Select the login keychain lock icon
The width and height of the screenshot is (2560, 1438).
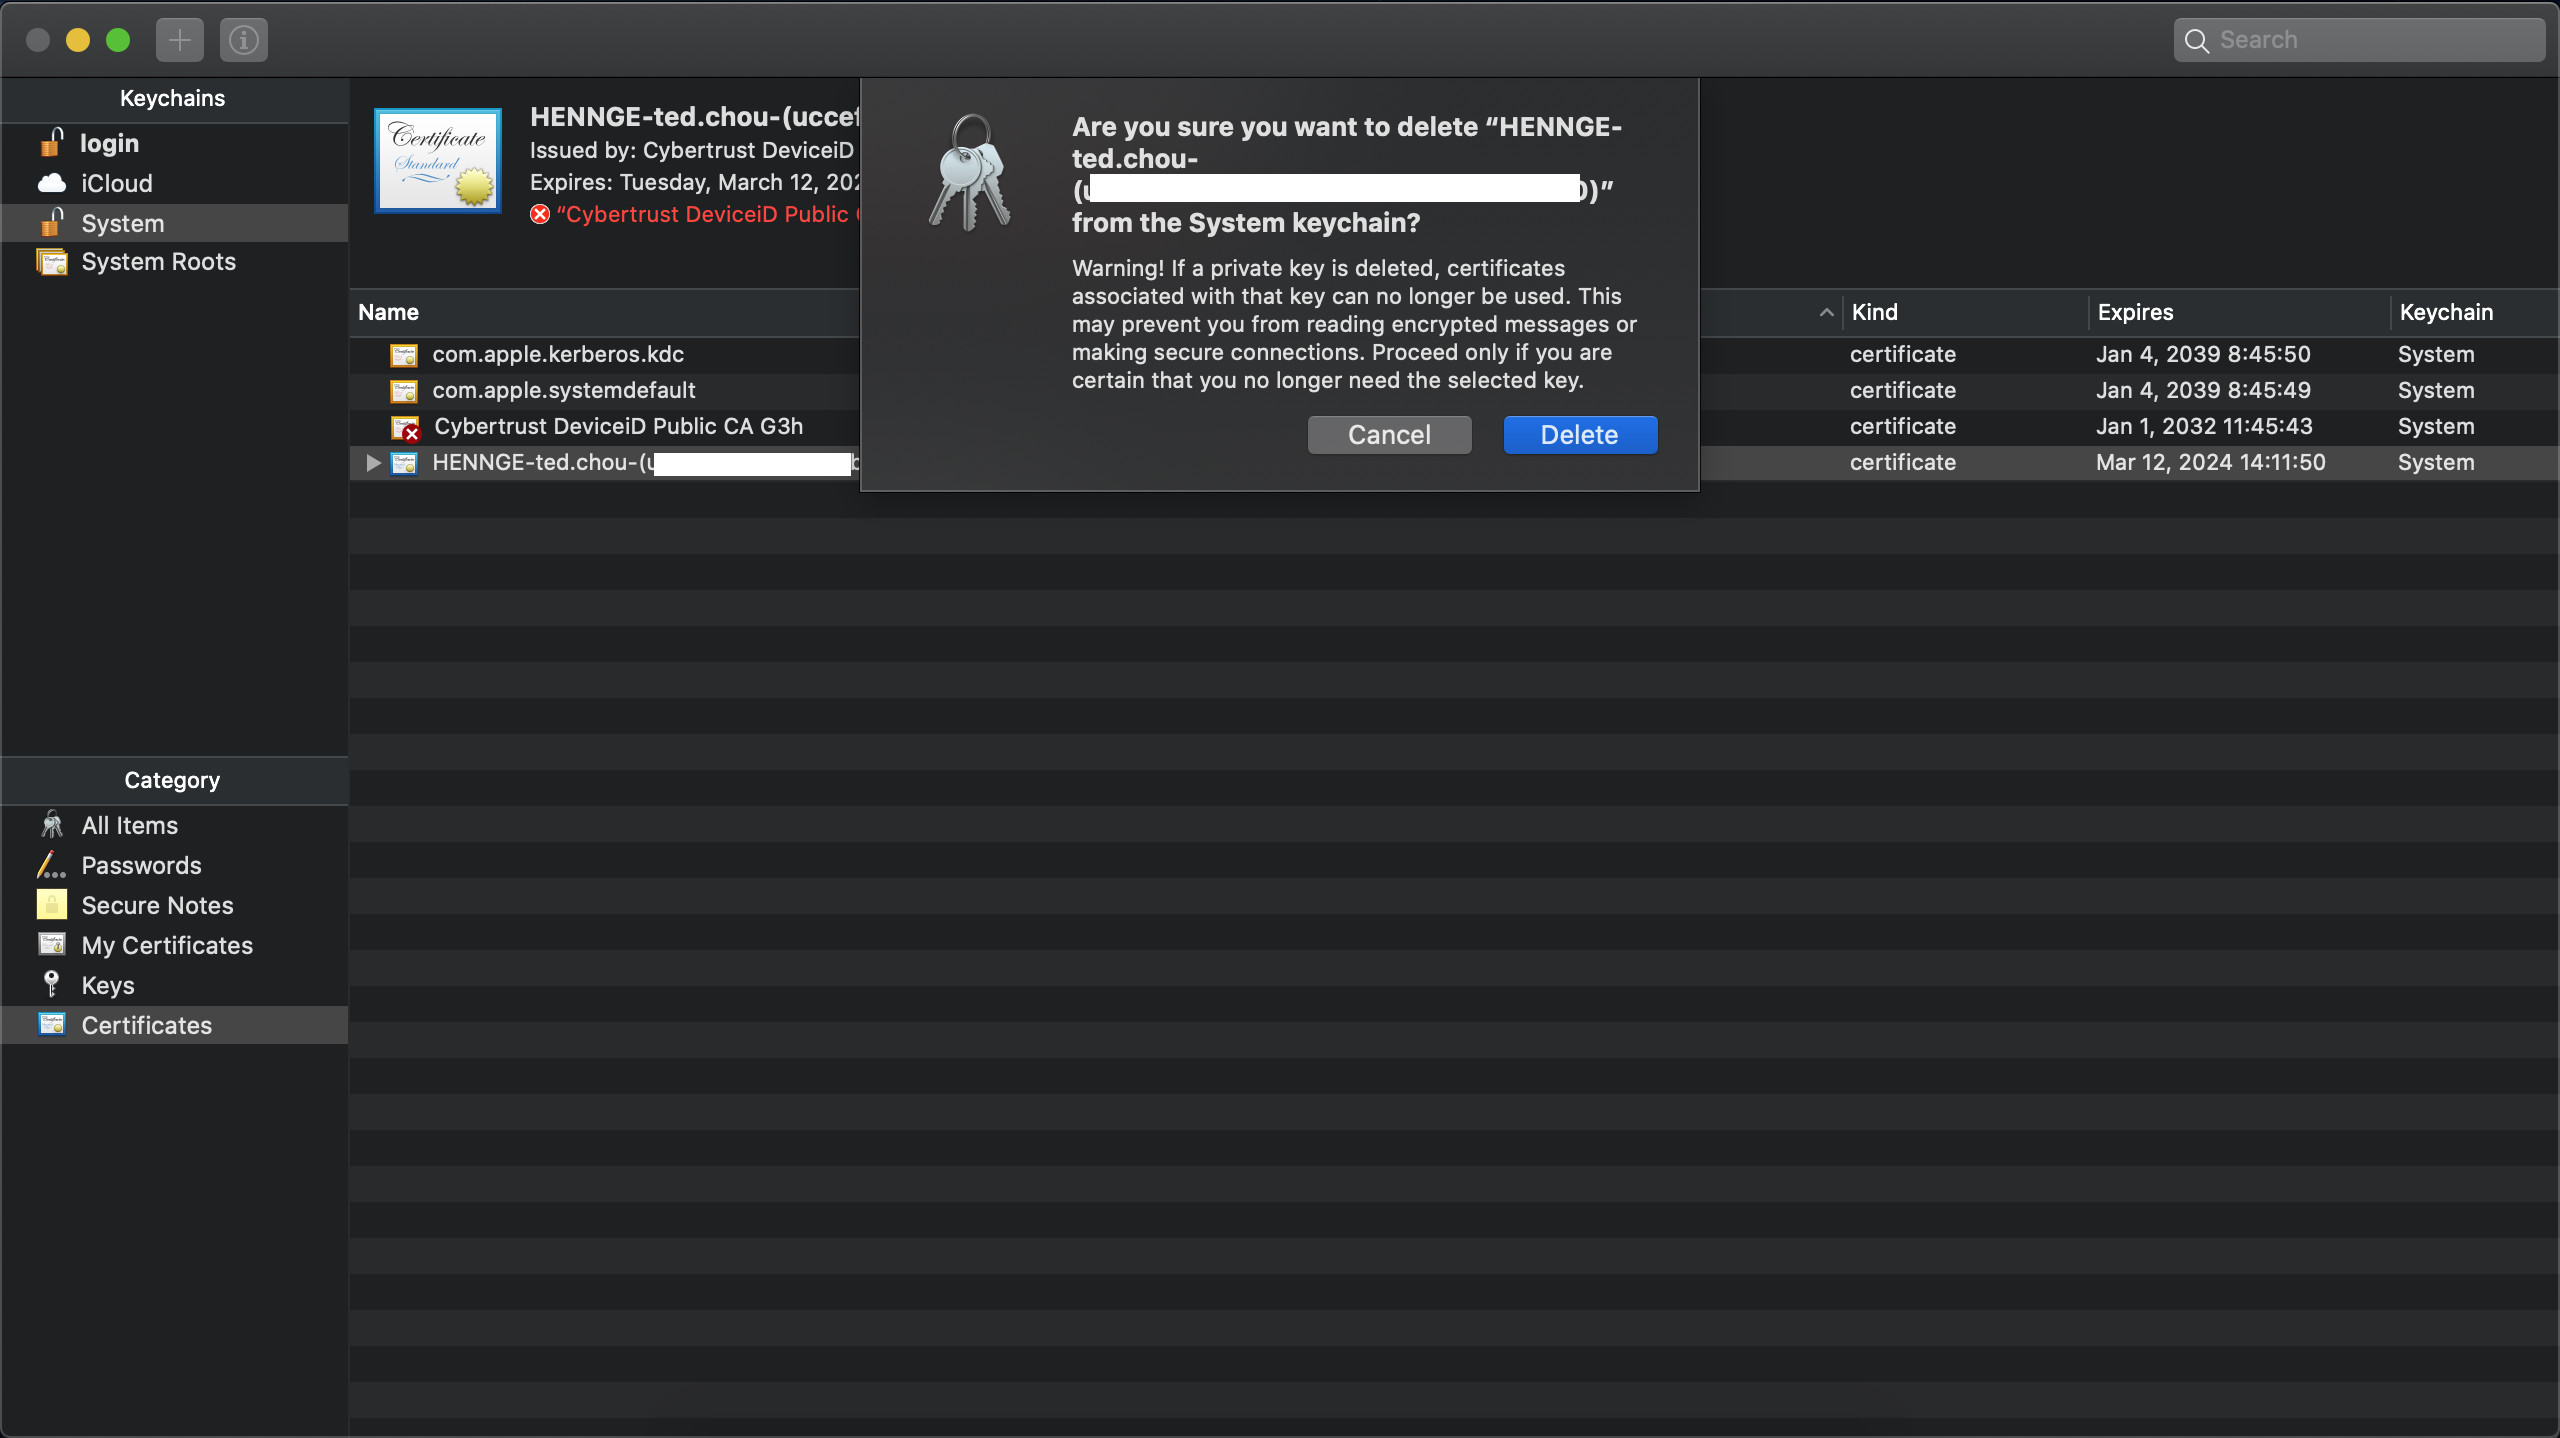[x=51, y=143]
